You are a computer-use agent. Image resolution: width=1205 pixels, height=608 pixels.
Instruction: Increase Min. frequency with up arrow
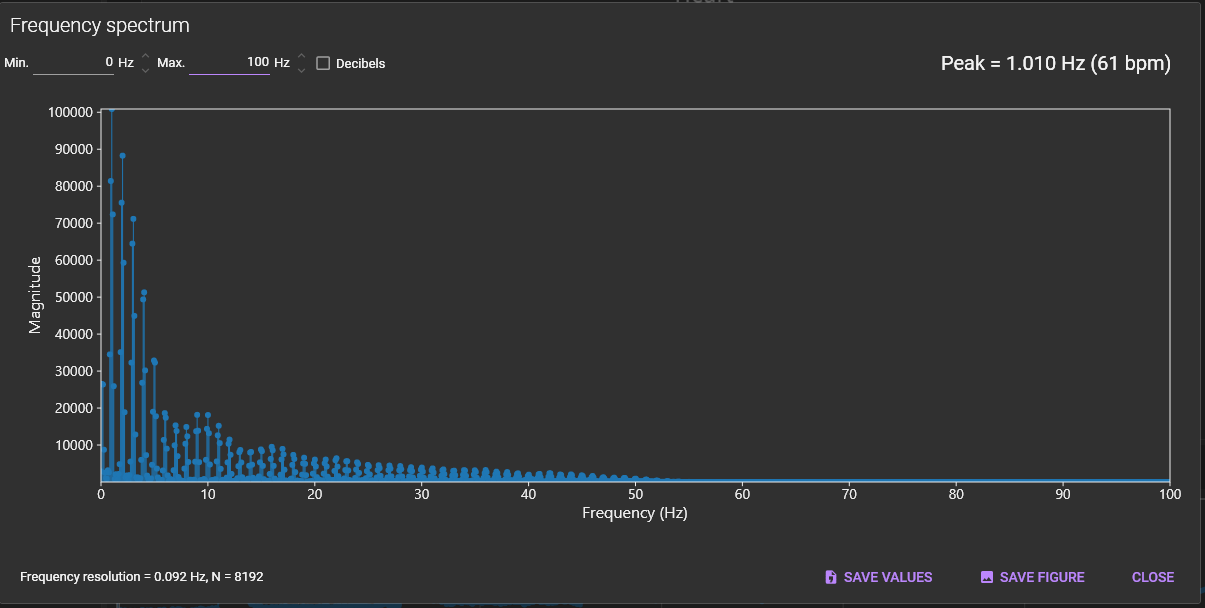(x=145, y=56)
